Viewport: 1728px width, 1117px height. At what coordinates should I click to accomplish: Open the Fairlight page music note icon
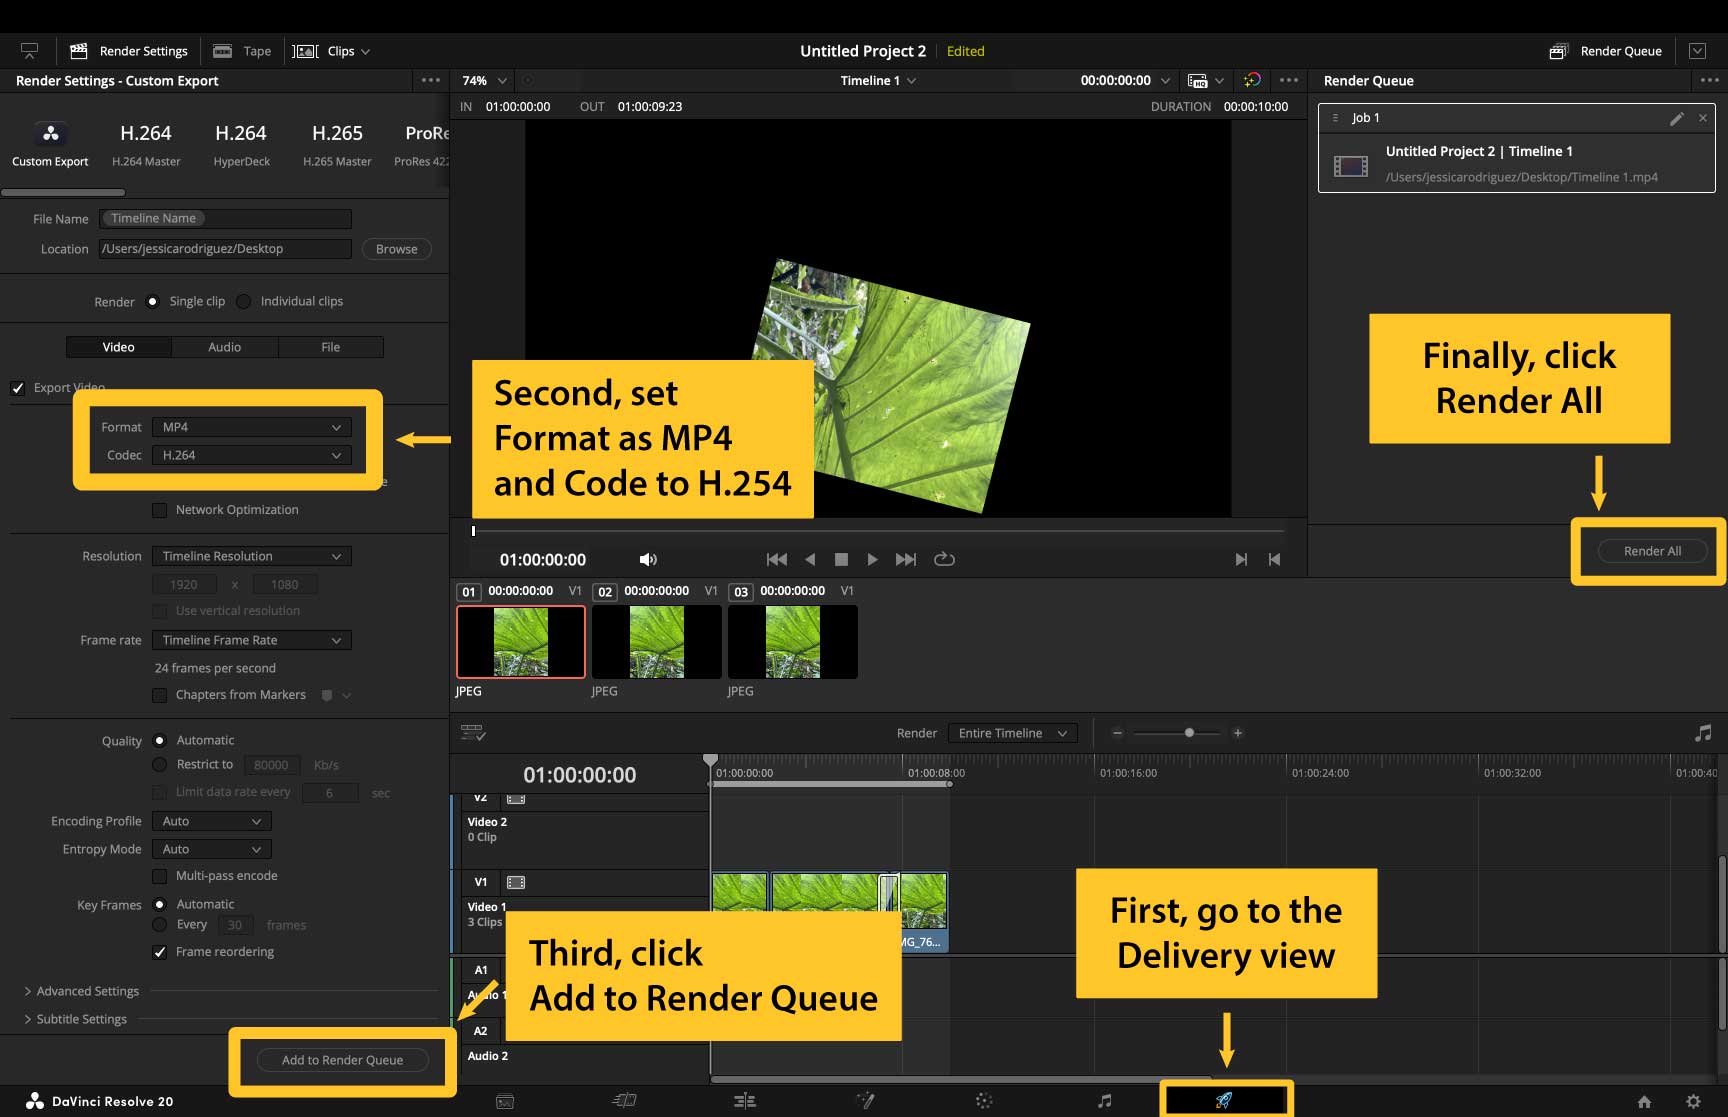point(1104,1101)
